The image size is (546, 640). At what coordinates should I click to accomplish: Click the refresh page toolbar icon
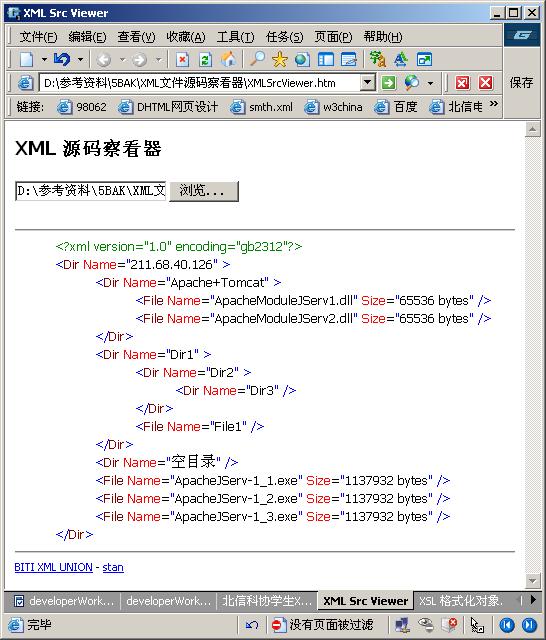205,60
